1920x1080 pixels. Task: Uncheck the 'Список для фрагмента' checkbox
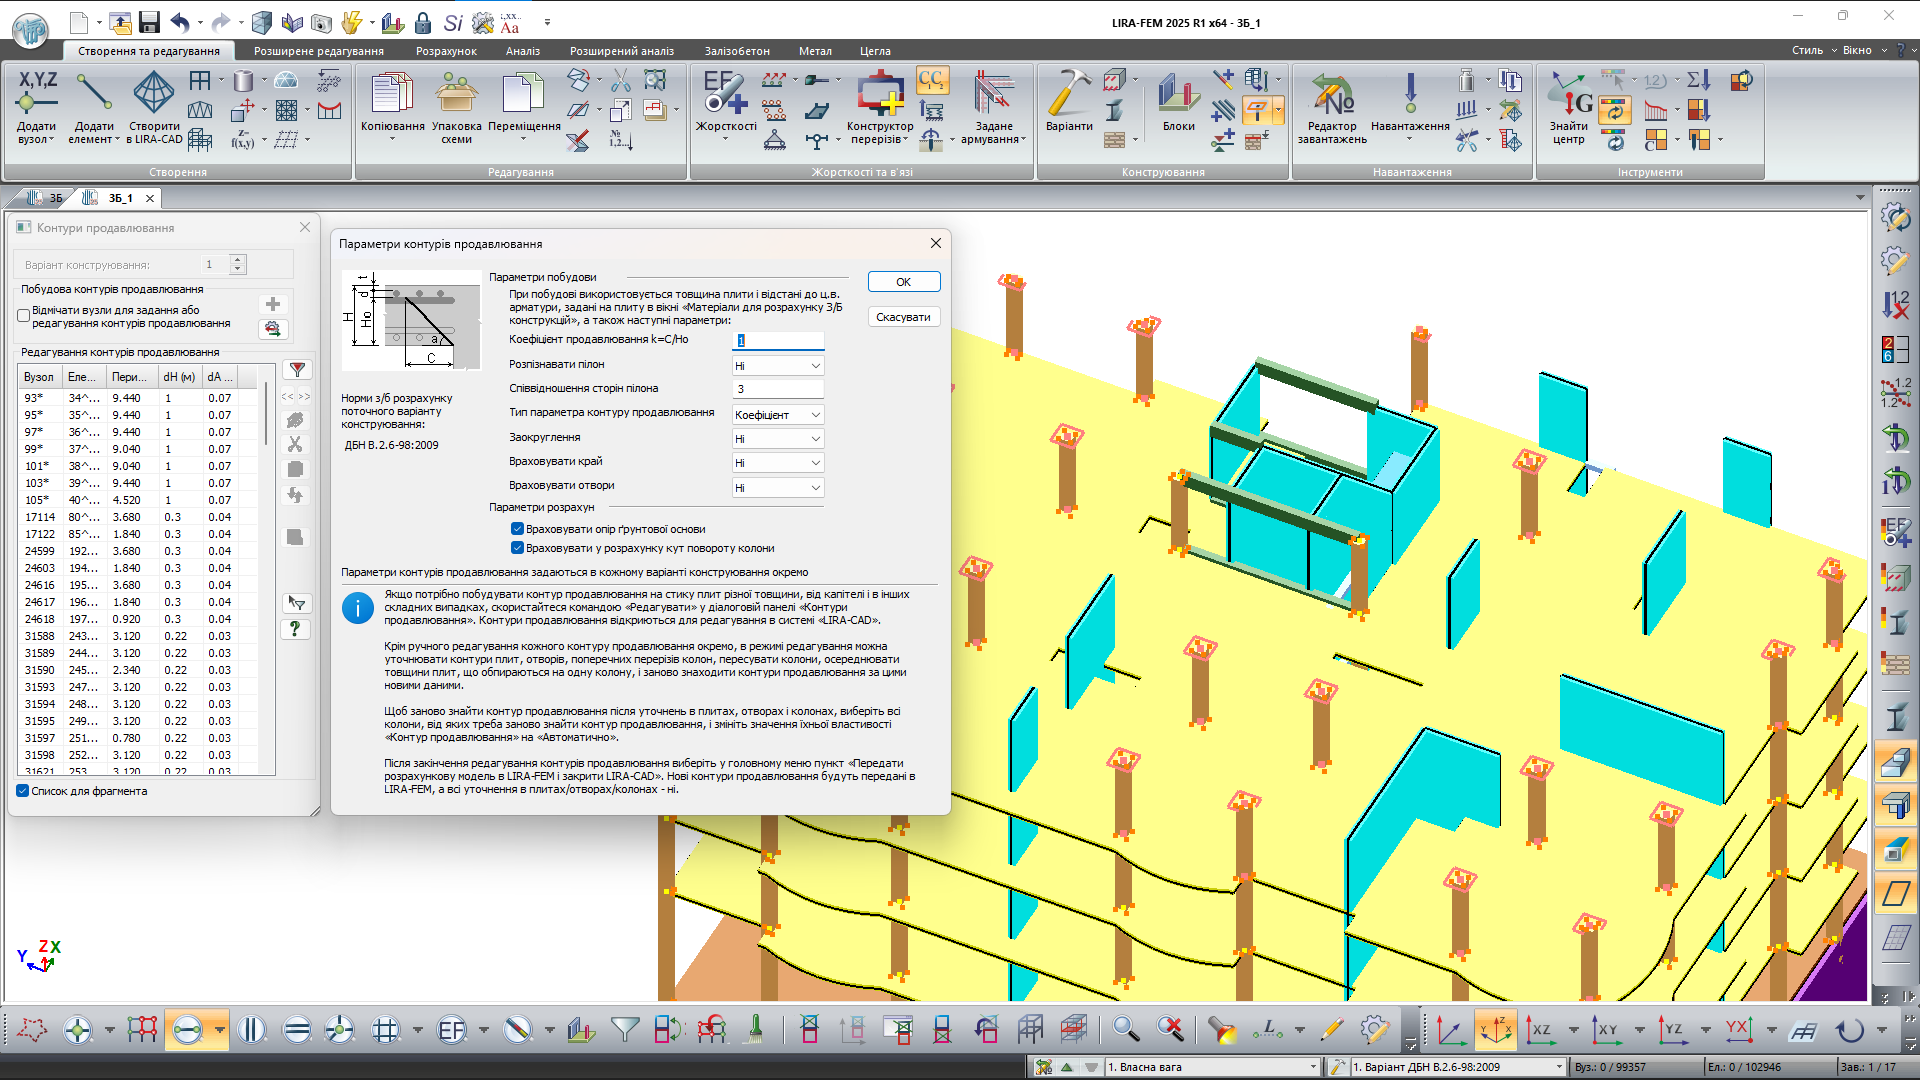pyautogui.click(x=23, y=791)
